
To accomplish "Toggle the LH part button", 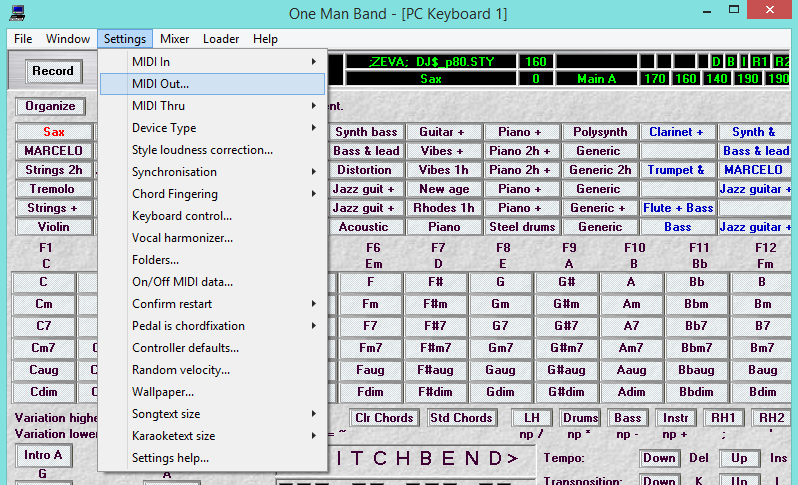I will [x=532, y=418].
